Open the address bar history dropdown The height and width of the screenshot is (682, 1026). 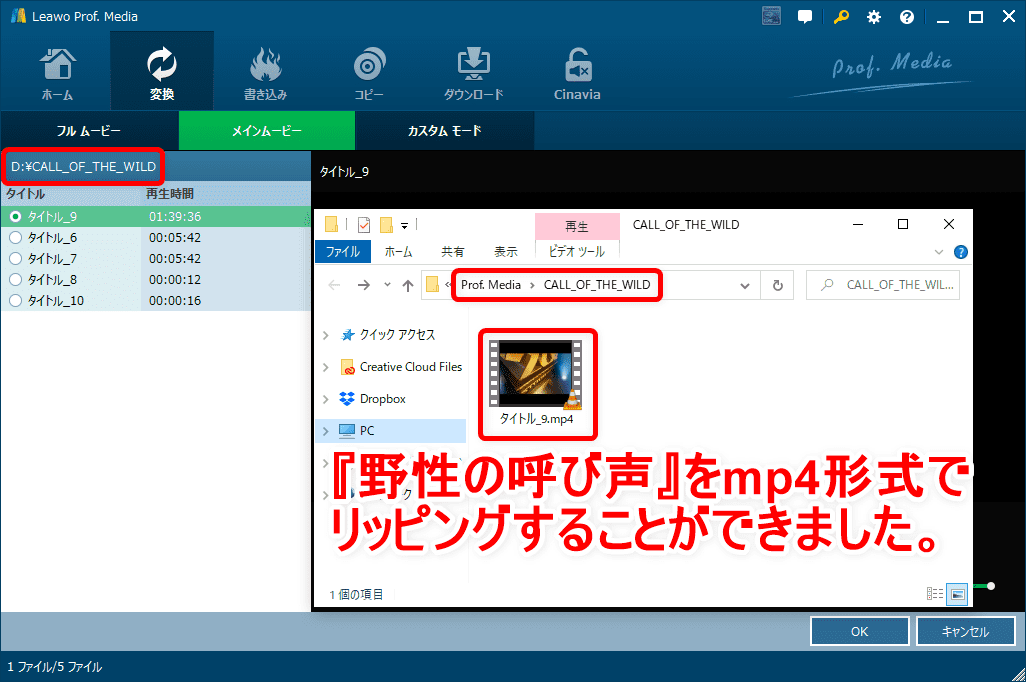(745, 285)
